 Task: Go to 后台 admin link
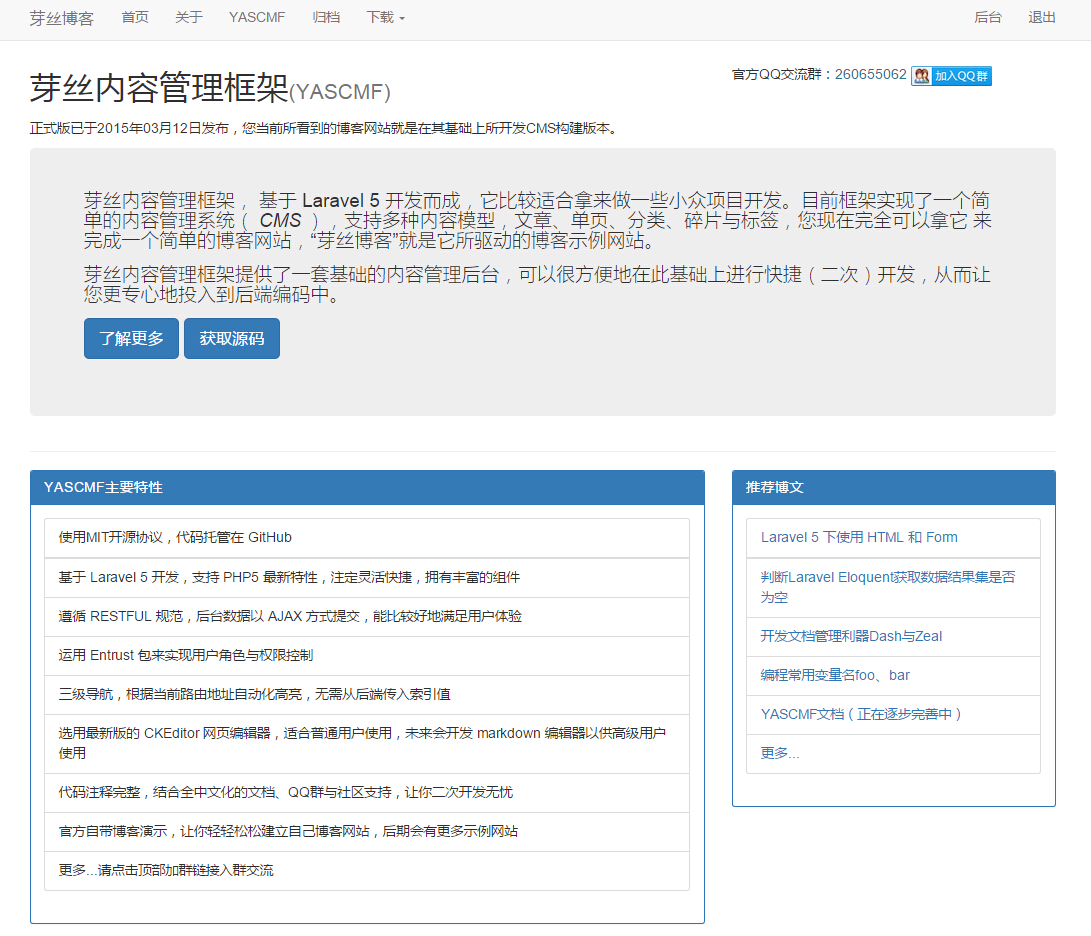click(x=988, y=17)
